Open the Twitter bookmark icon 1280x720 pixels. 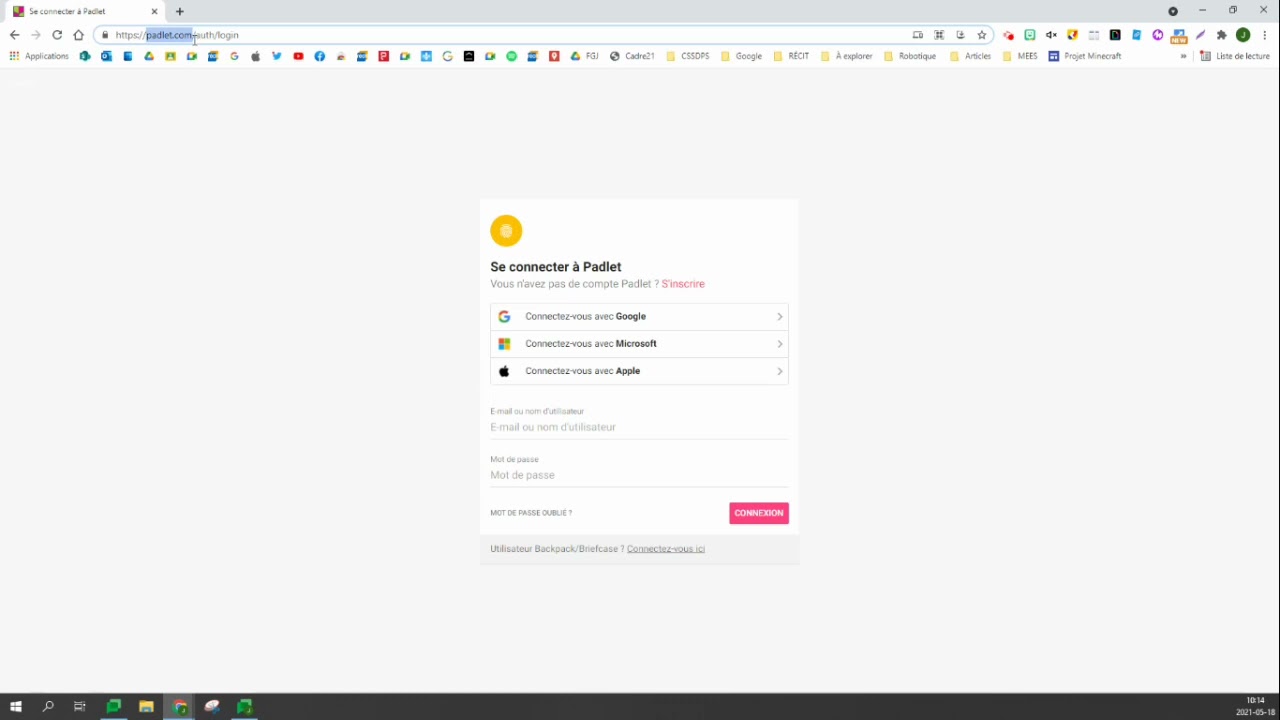[277, 56]
